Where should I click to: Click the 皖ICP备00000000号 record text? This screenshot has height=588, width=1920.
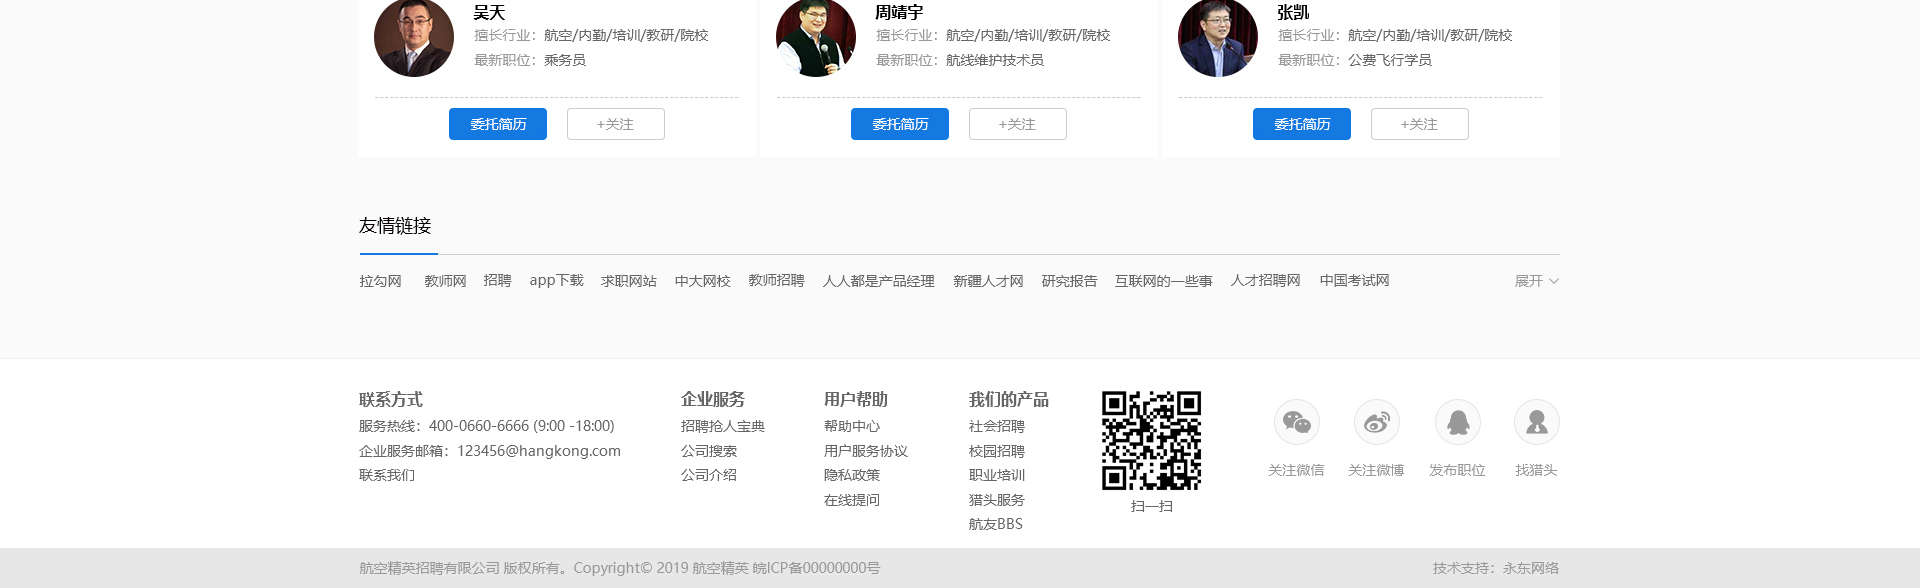(816, 568)
